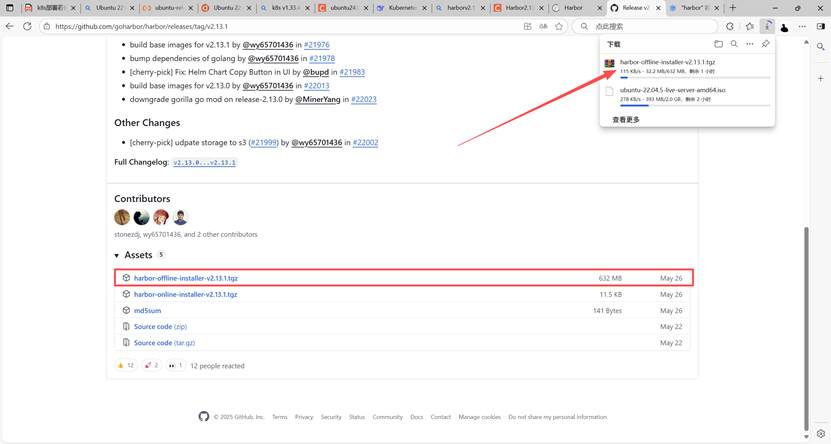Image resolution: width=831 pixels, height=444 pixels.
Task: Download harbor-offline-installer-v2.13.1.tgz asset
Action: pyautogui.click(x=185, y=278)
